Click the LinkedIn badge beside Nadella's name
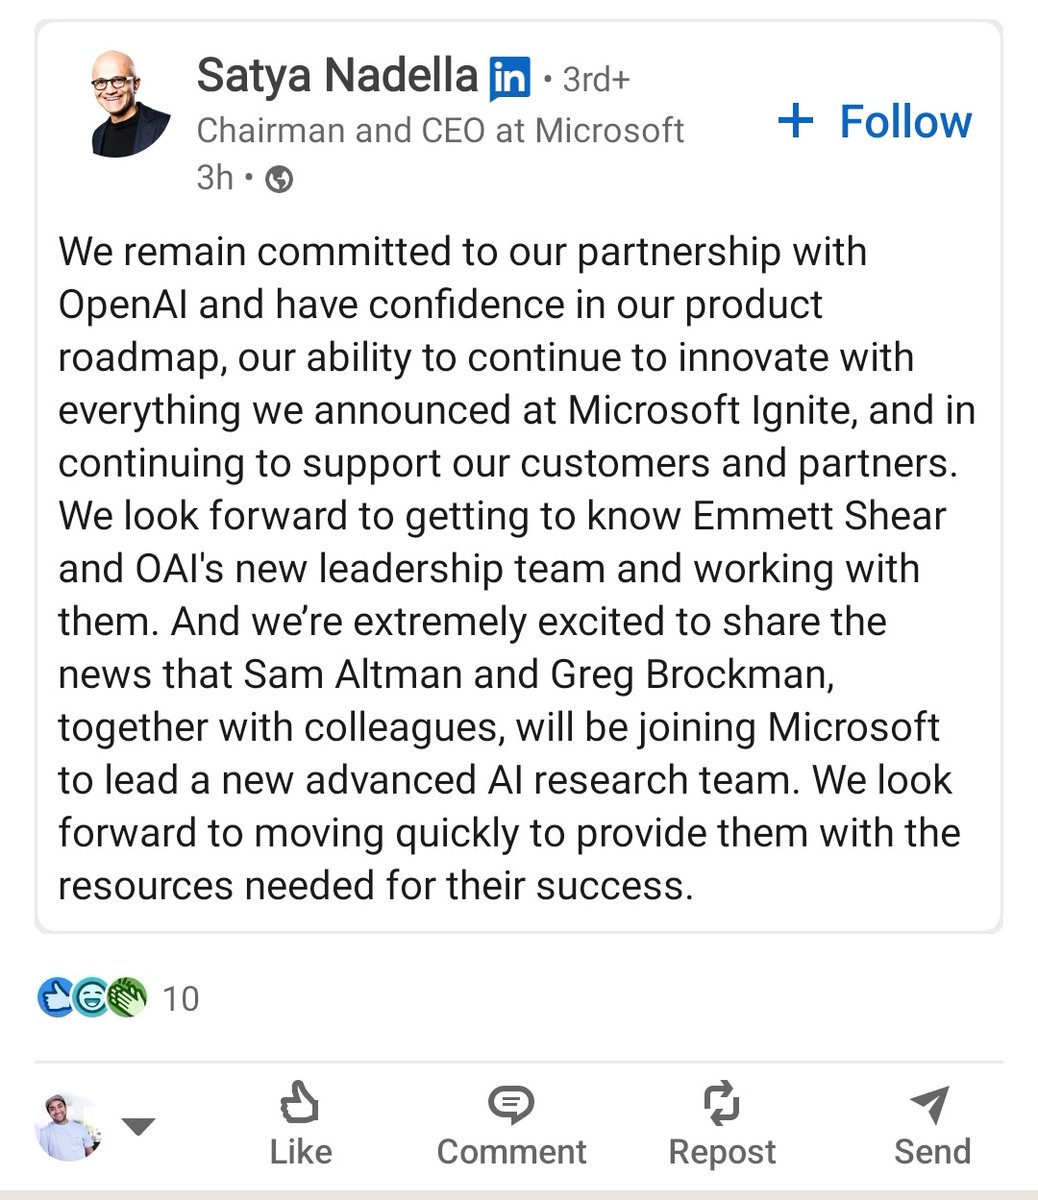Image resolution: width=1038 pixels, height=1200 pixels. (x=510, y=79)
